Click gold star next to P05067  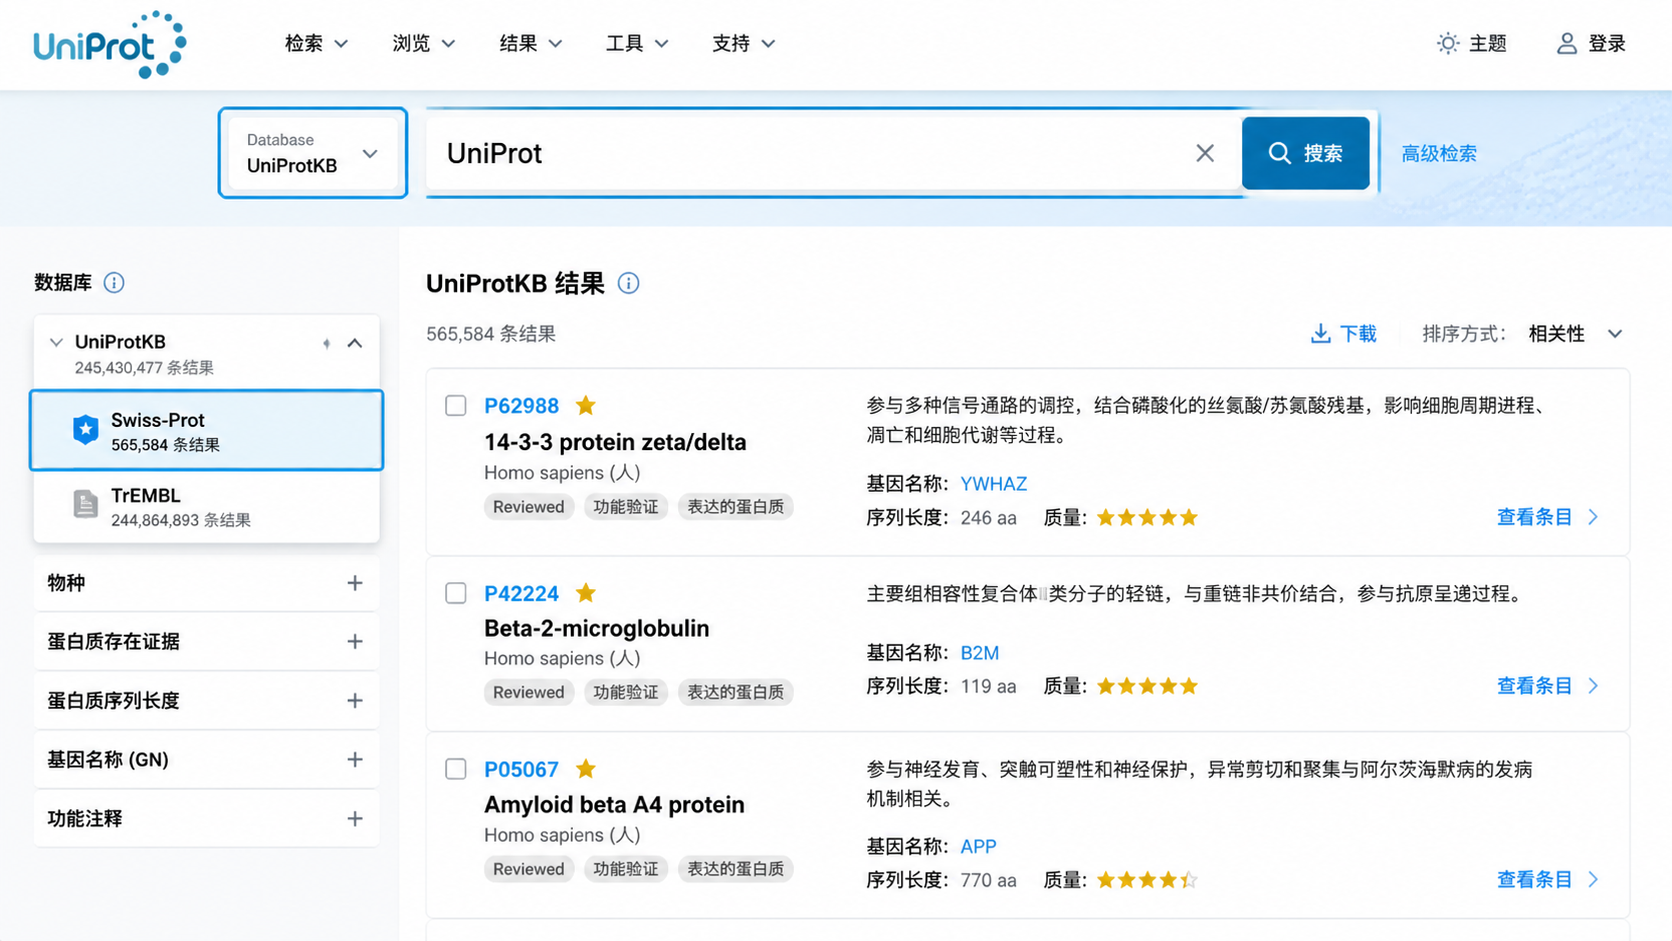(x=586, y=769)
